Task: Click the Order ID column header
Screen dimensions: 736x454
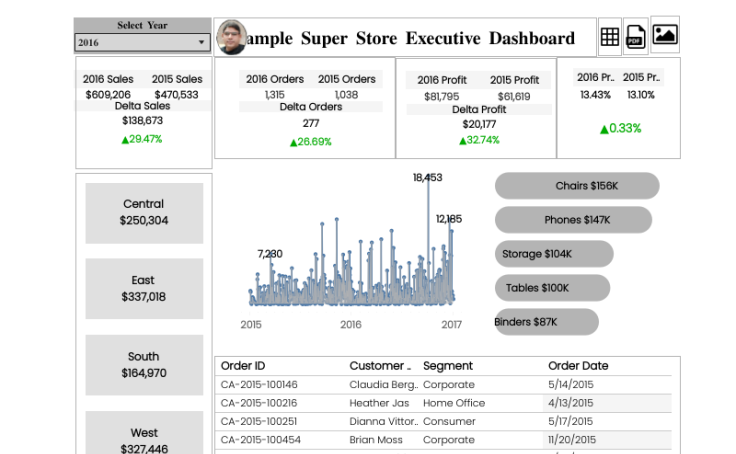Action: click(243, 366)
